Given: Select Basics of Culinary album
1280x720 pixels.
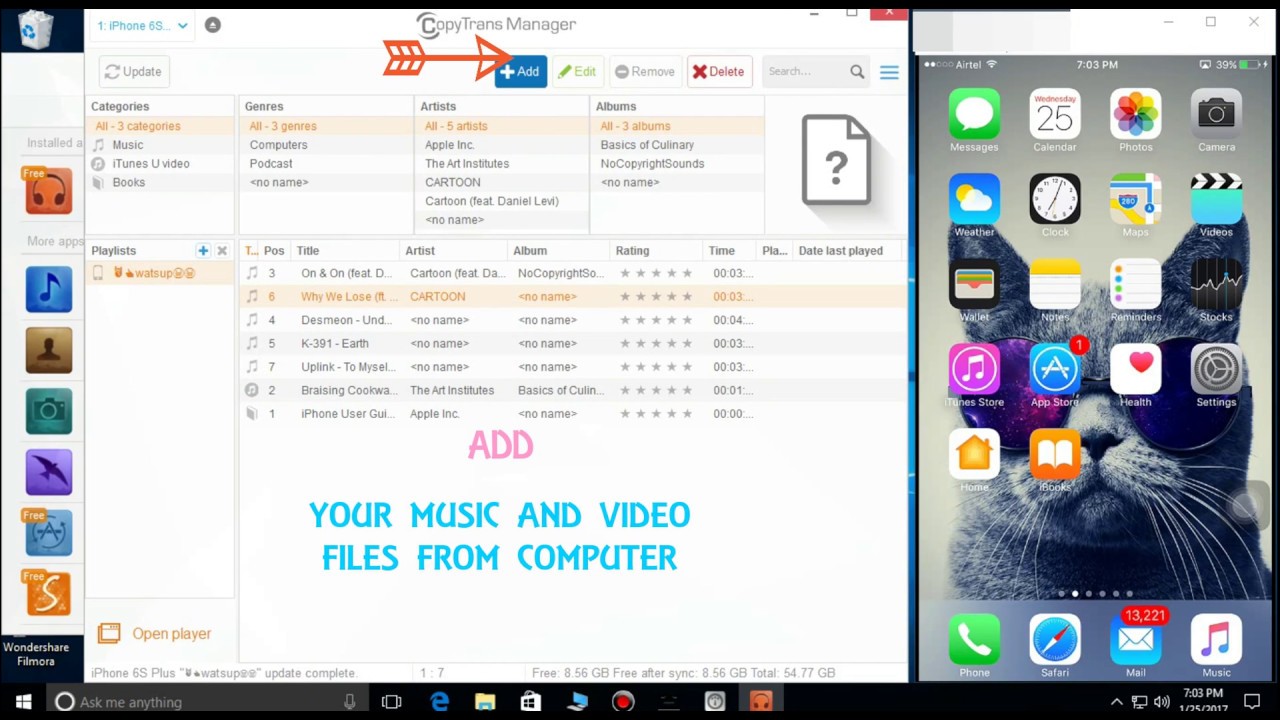Looking at the screenshot, I should pyautogui.click(x=647, y=145).
